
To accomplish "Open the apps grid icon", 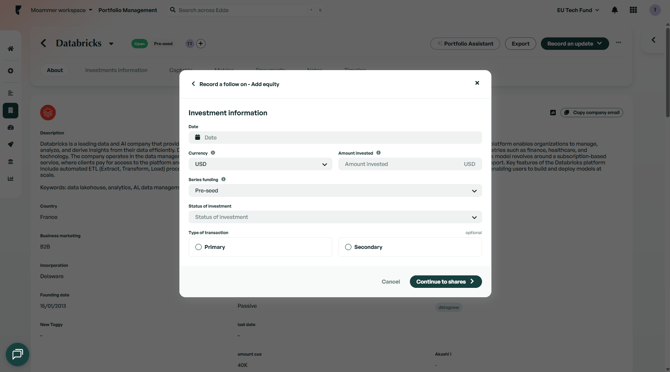I will click(x=633, y=10).
